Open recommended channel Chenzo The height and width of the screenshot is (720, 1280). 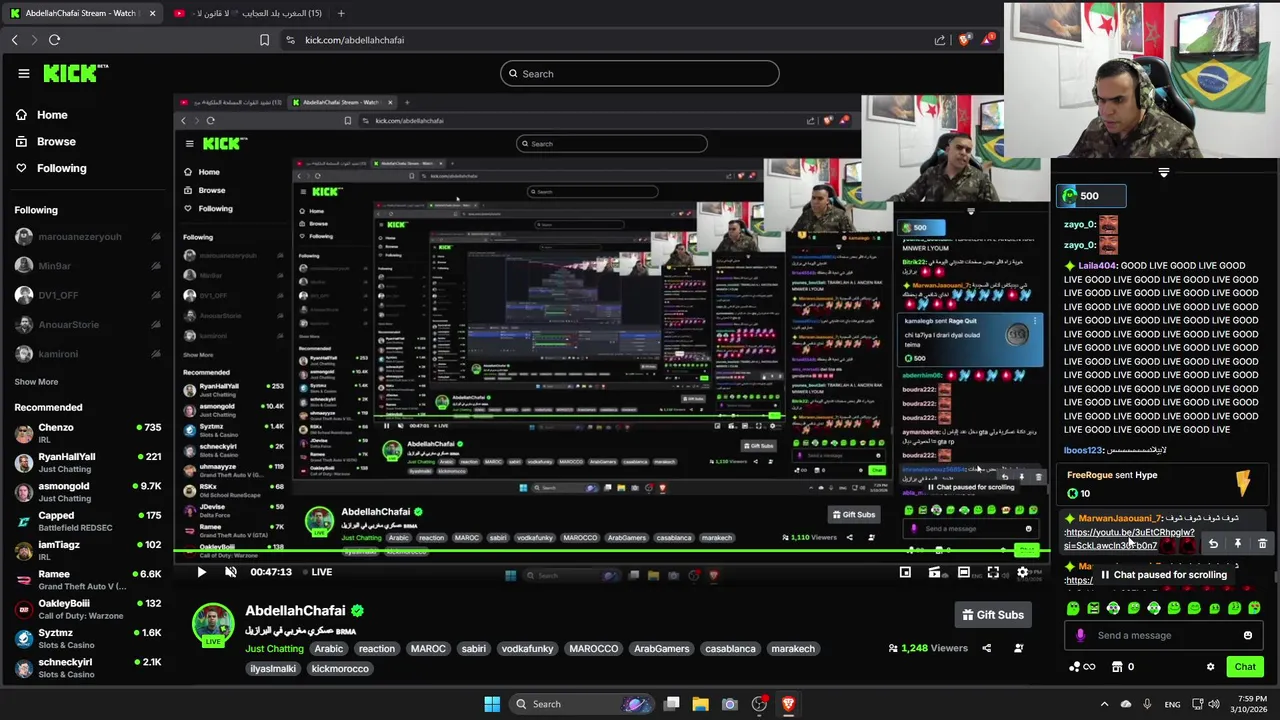(88, 433)
